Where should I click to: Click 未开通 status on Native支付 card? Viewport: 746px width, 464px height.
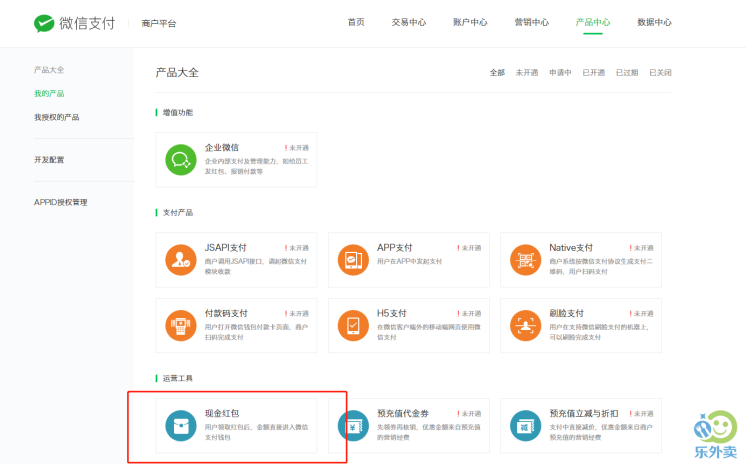[x=641, y=248]
